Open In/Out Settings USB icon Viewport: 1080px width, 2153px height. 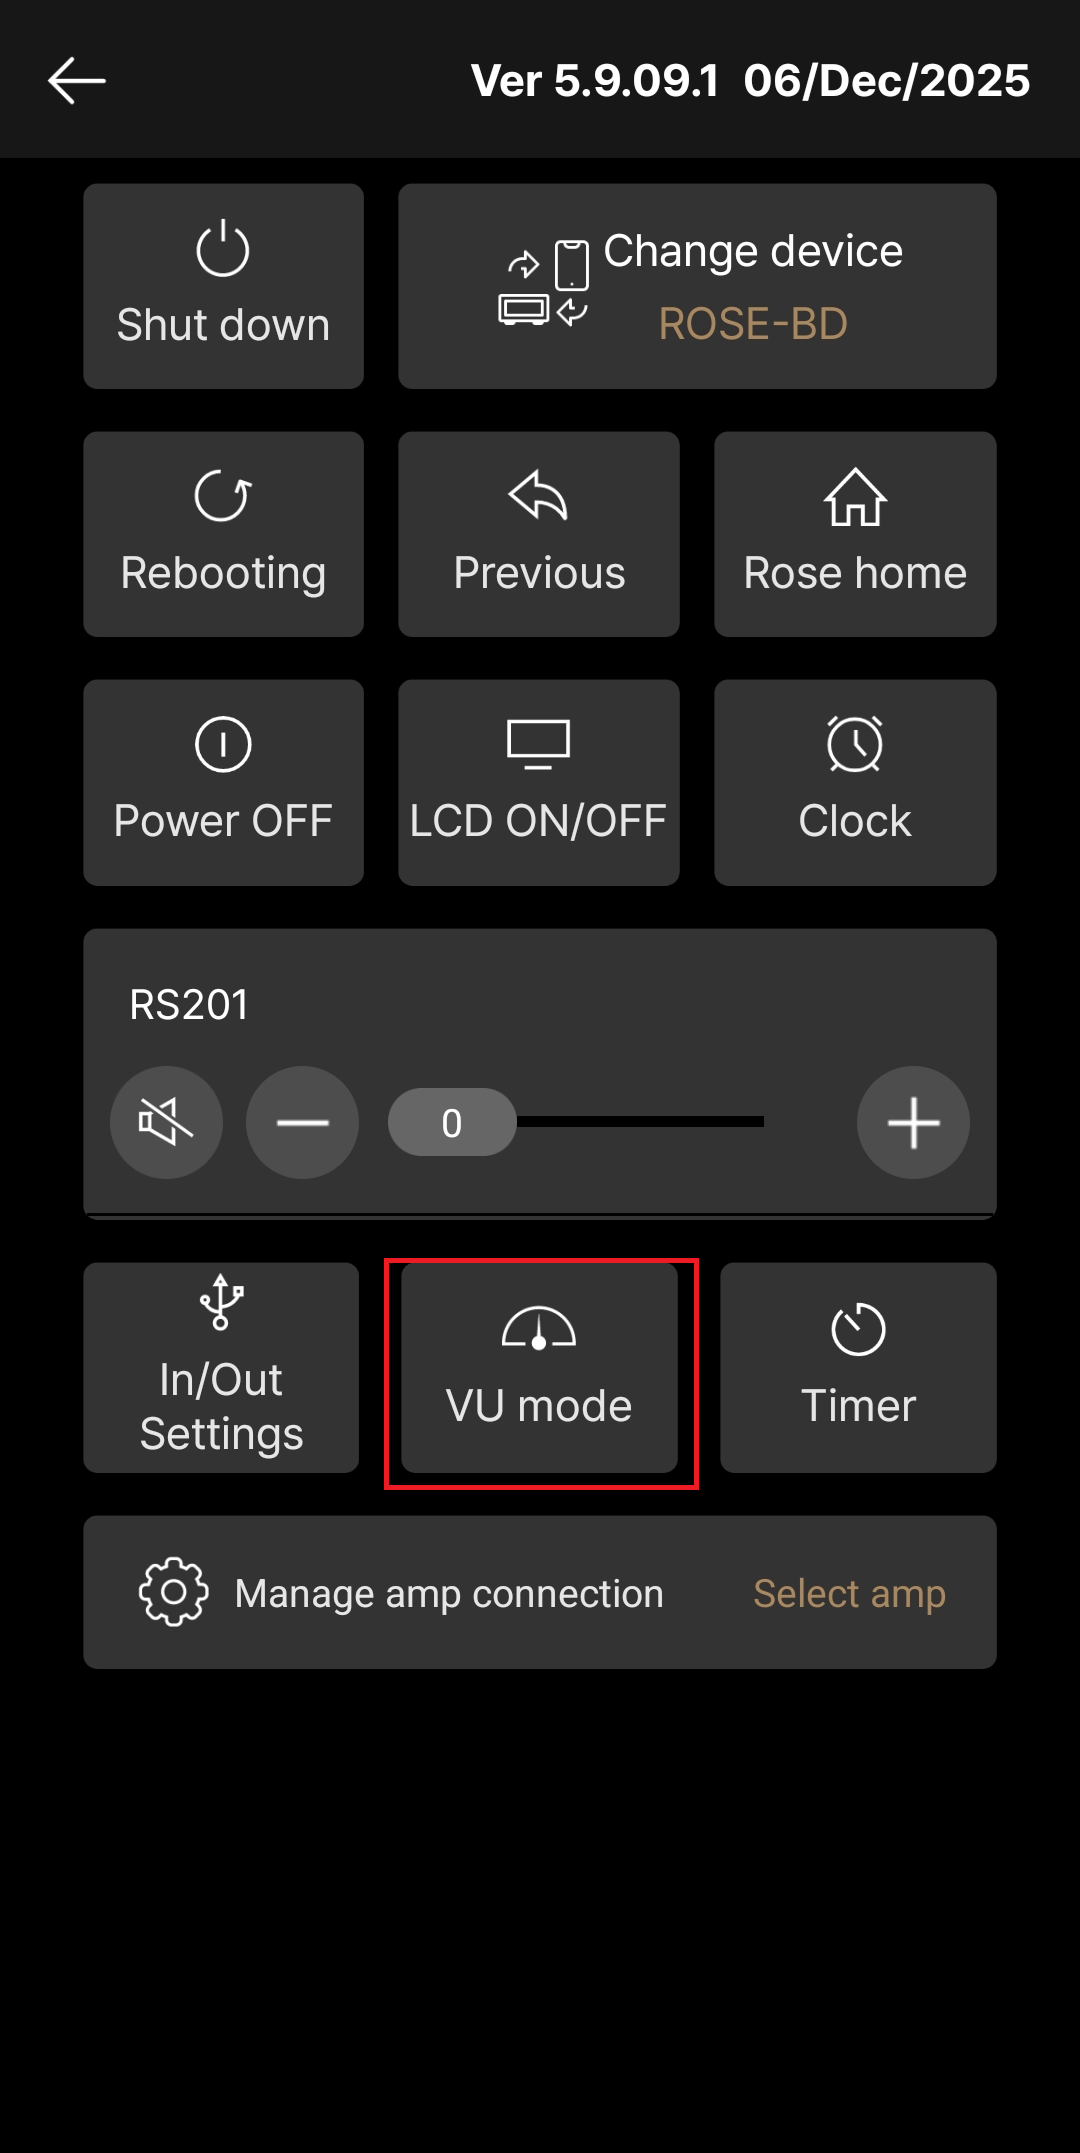click(221, 1302)
